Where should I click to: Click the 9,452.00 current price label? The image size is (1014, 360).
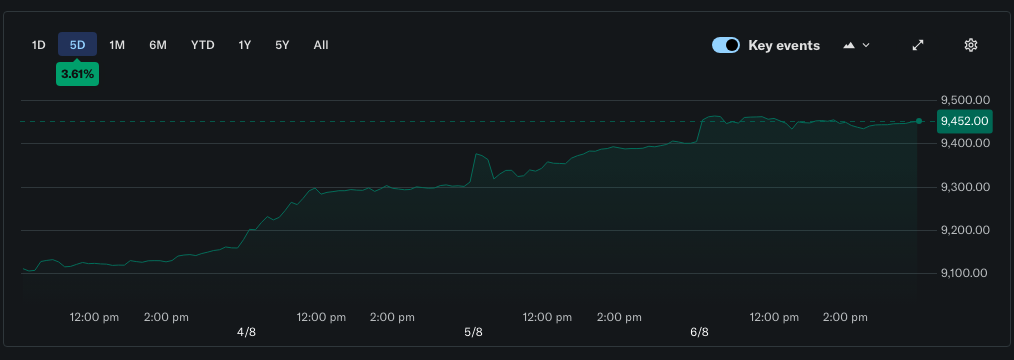(x=965, y=121)
